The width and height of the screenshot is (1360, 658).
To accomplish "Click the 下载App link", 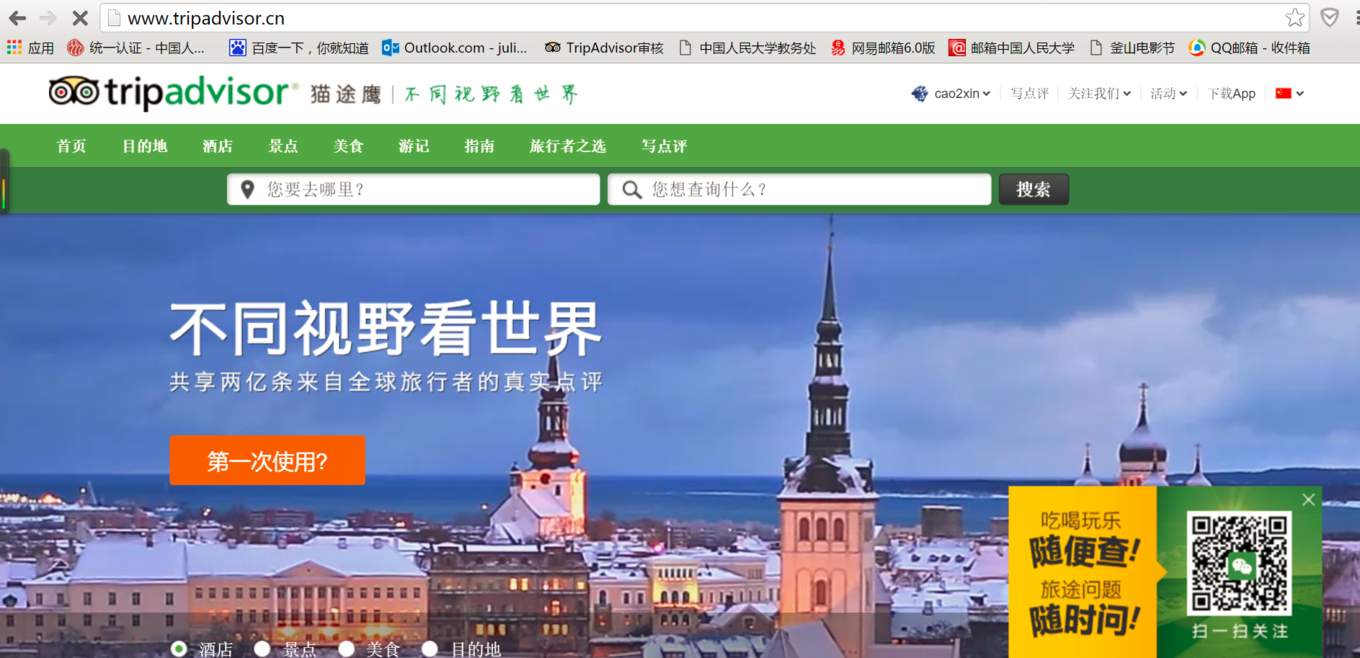I will click(1231, 93).
